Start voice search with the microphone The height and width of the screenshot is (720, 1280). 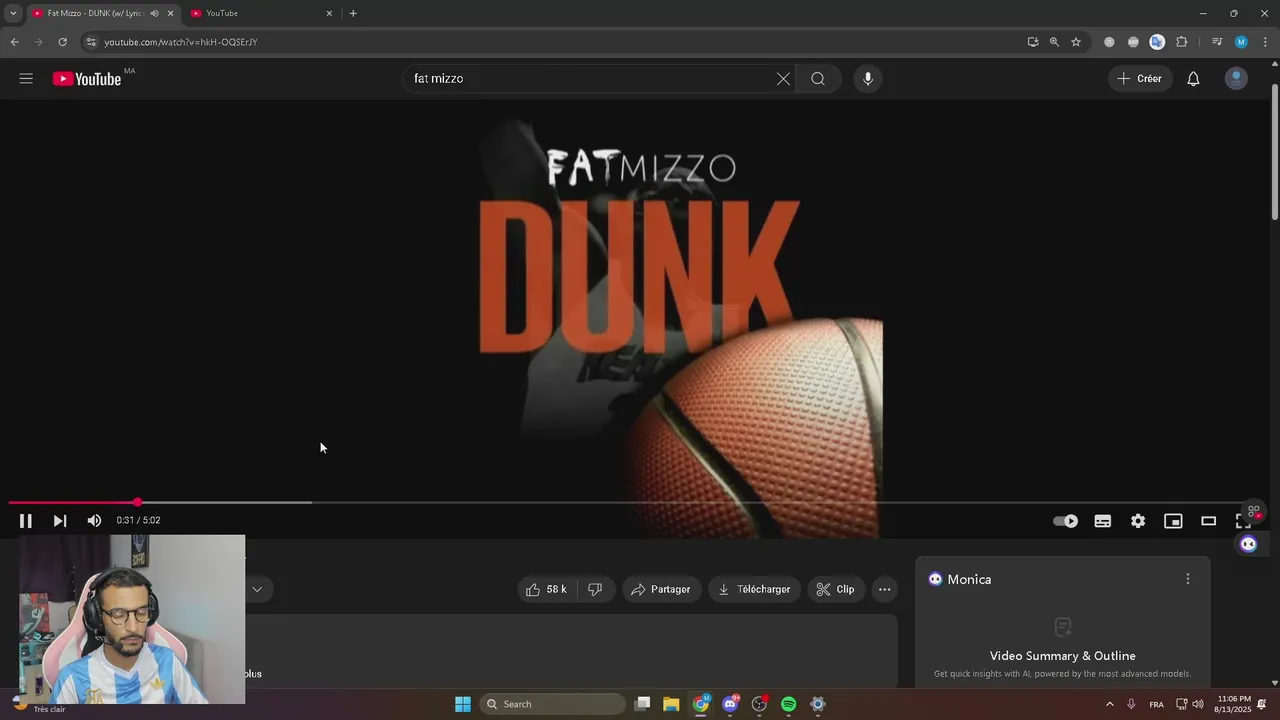[x=867, y=79]
